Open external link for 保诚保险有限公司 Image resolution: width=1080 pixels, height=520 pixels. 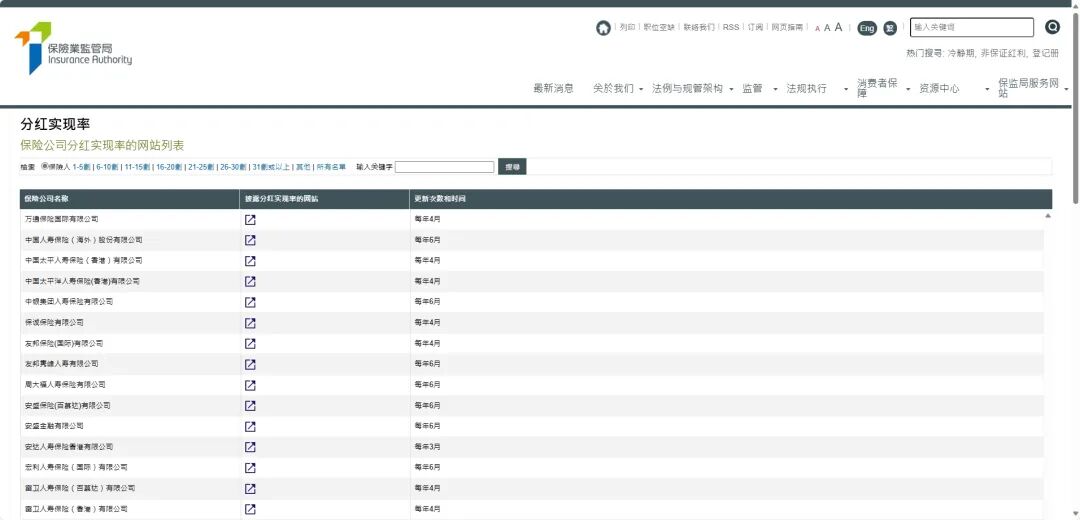pos(250,323)
